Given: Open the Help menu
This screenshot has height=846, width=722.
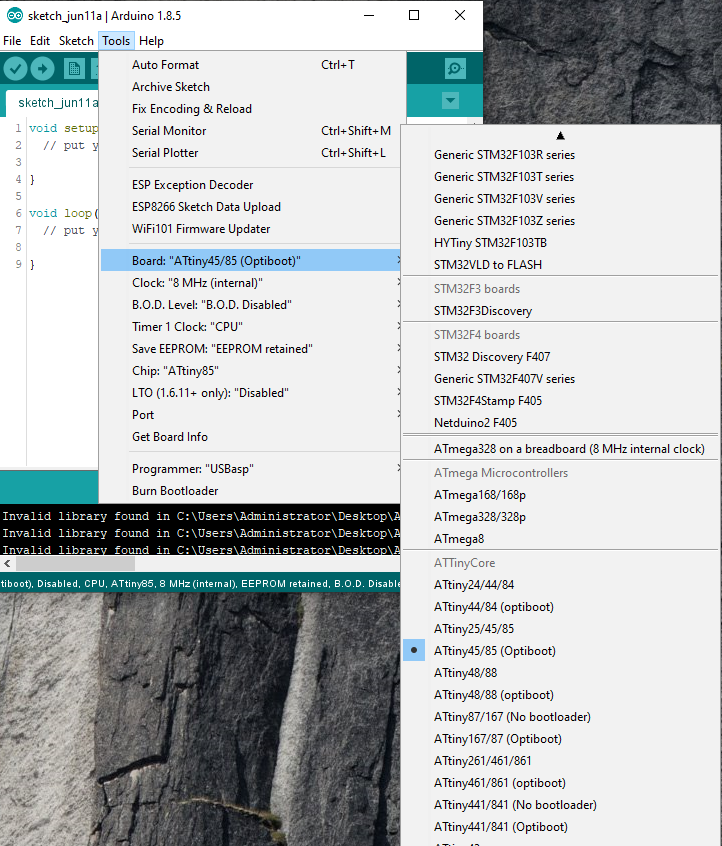Looking at the screenshot, I should coord(151,41).
